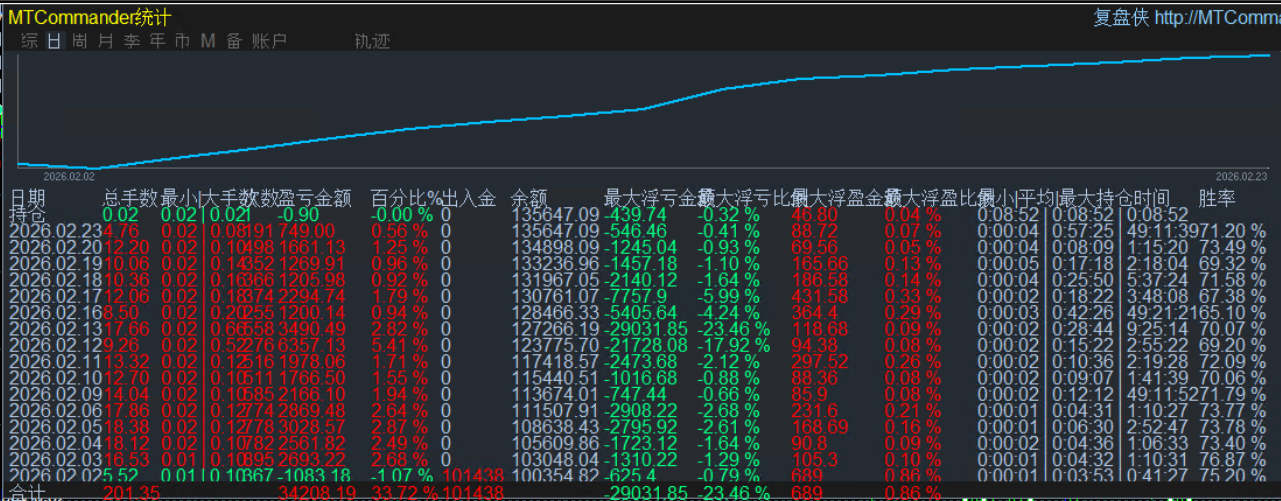
Task: Click balance value 133236.96
Action: (555, 263)
